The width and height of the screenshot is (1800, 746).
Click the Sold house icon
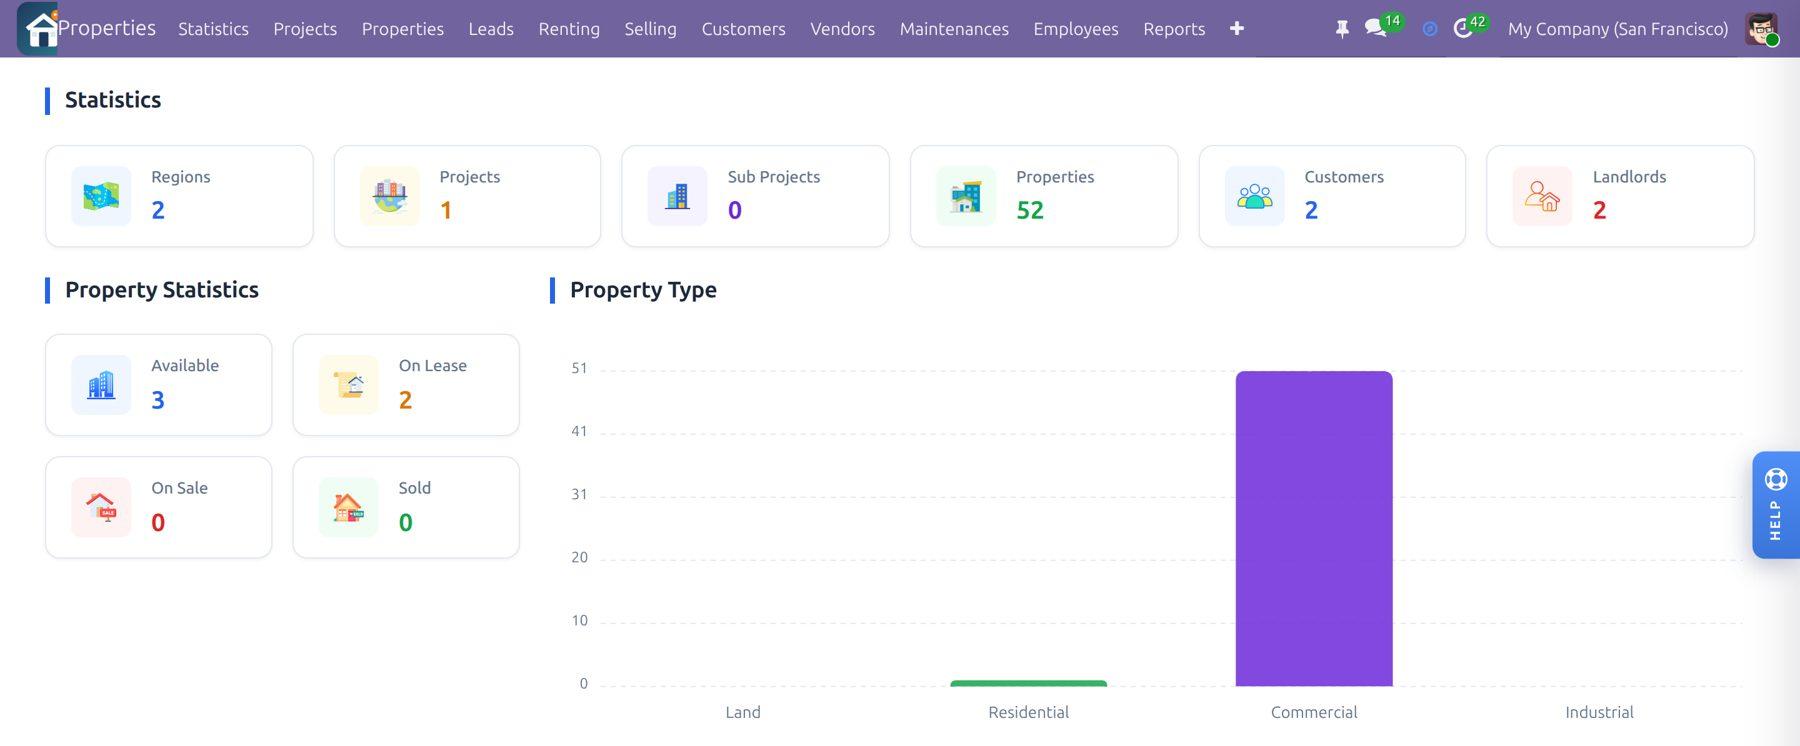(x=348, y=507)
